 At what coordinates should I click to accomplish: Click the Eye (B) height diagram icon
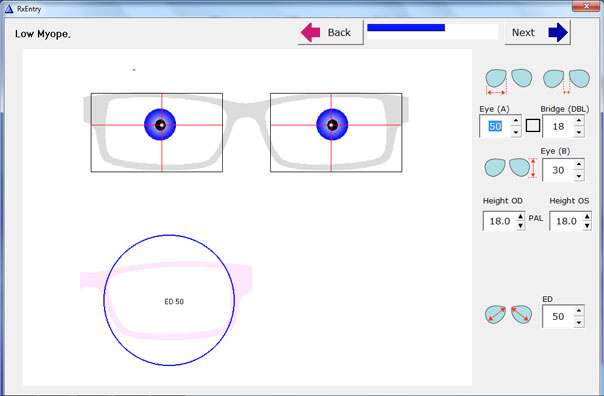click(511, 168)
